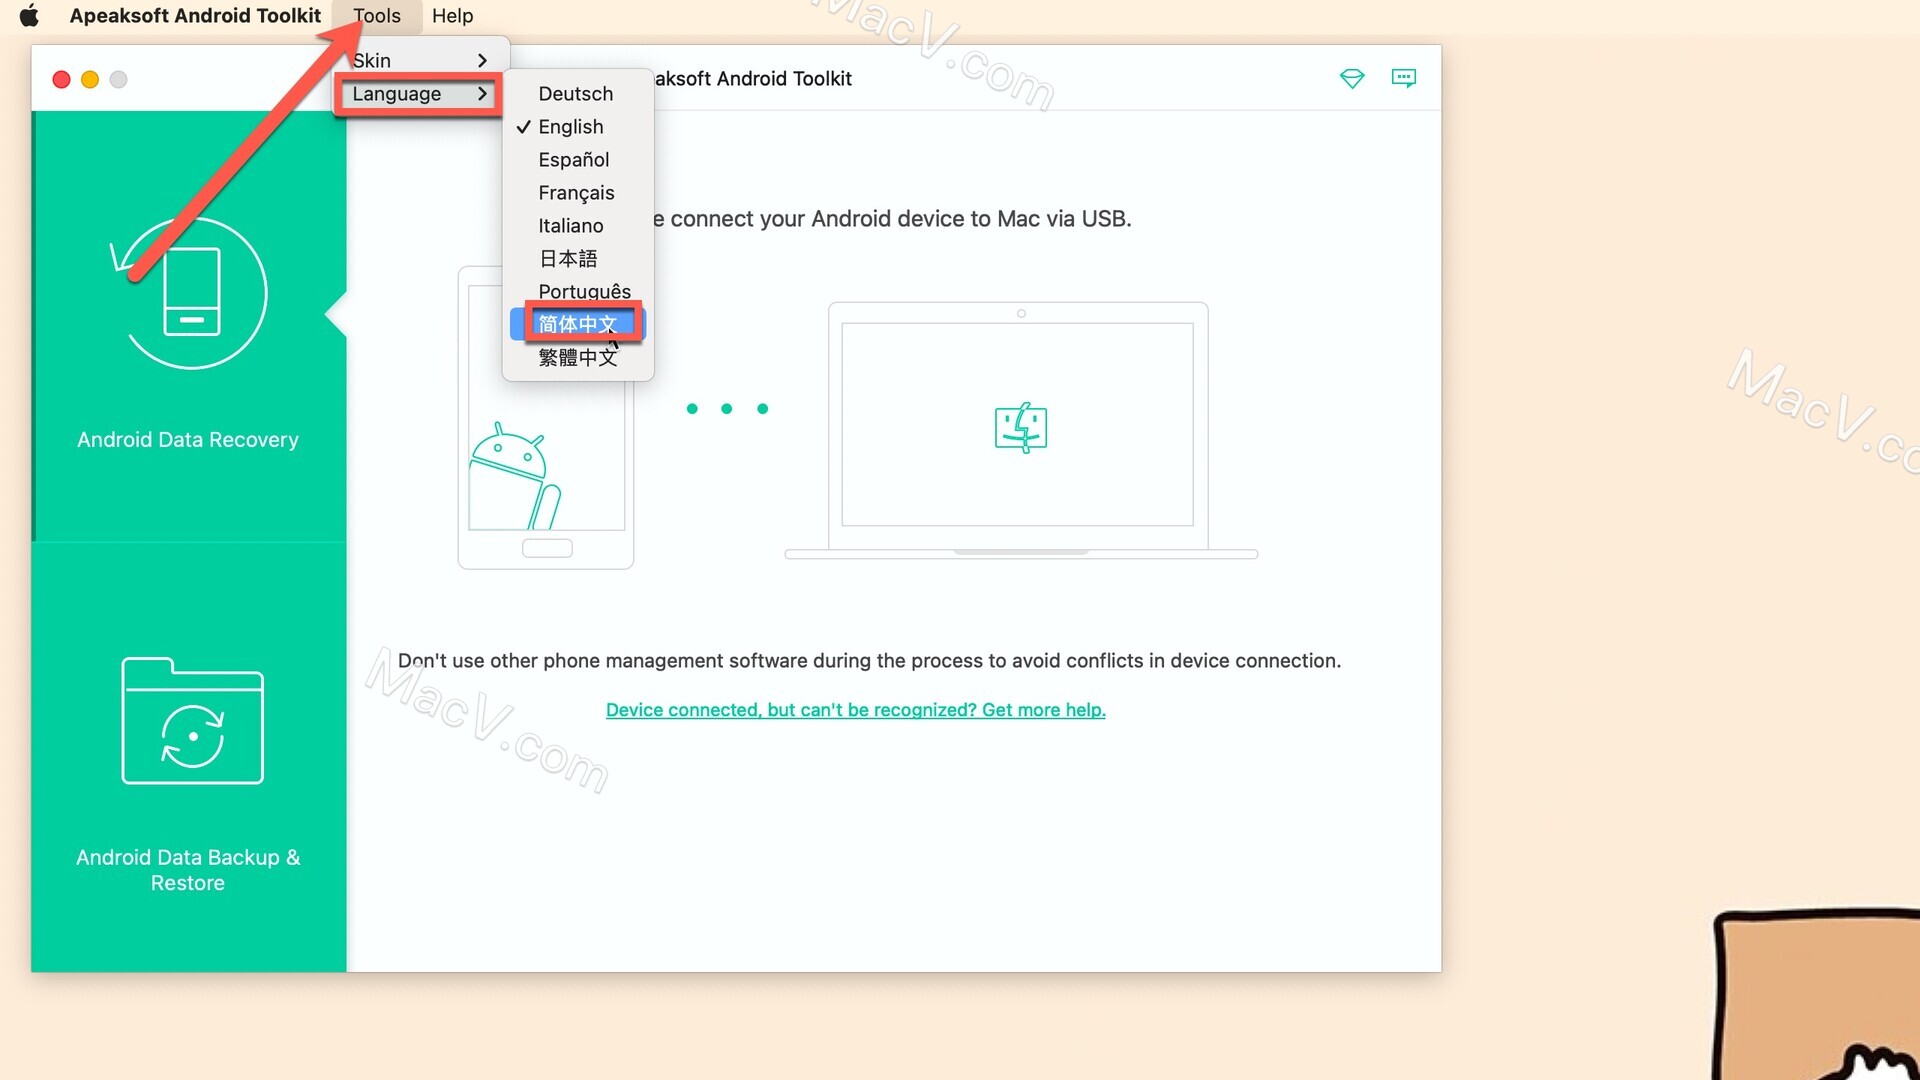Open 'Device connected, but can't be recognized' link
Image resolution: width=1920 pixels, height=1080 pixels.
point(856,710)
